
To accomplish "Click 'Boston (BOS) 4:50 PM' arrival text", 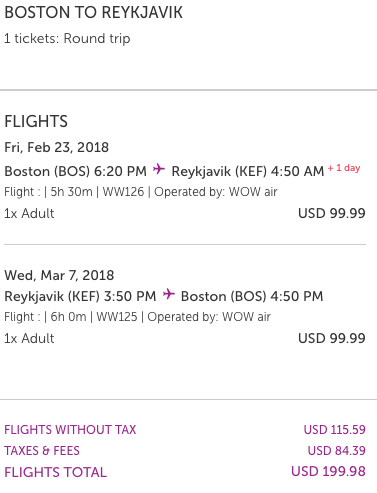I will 252,296.
